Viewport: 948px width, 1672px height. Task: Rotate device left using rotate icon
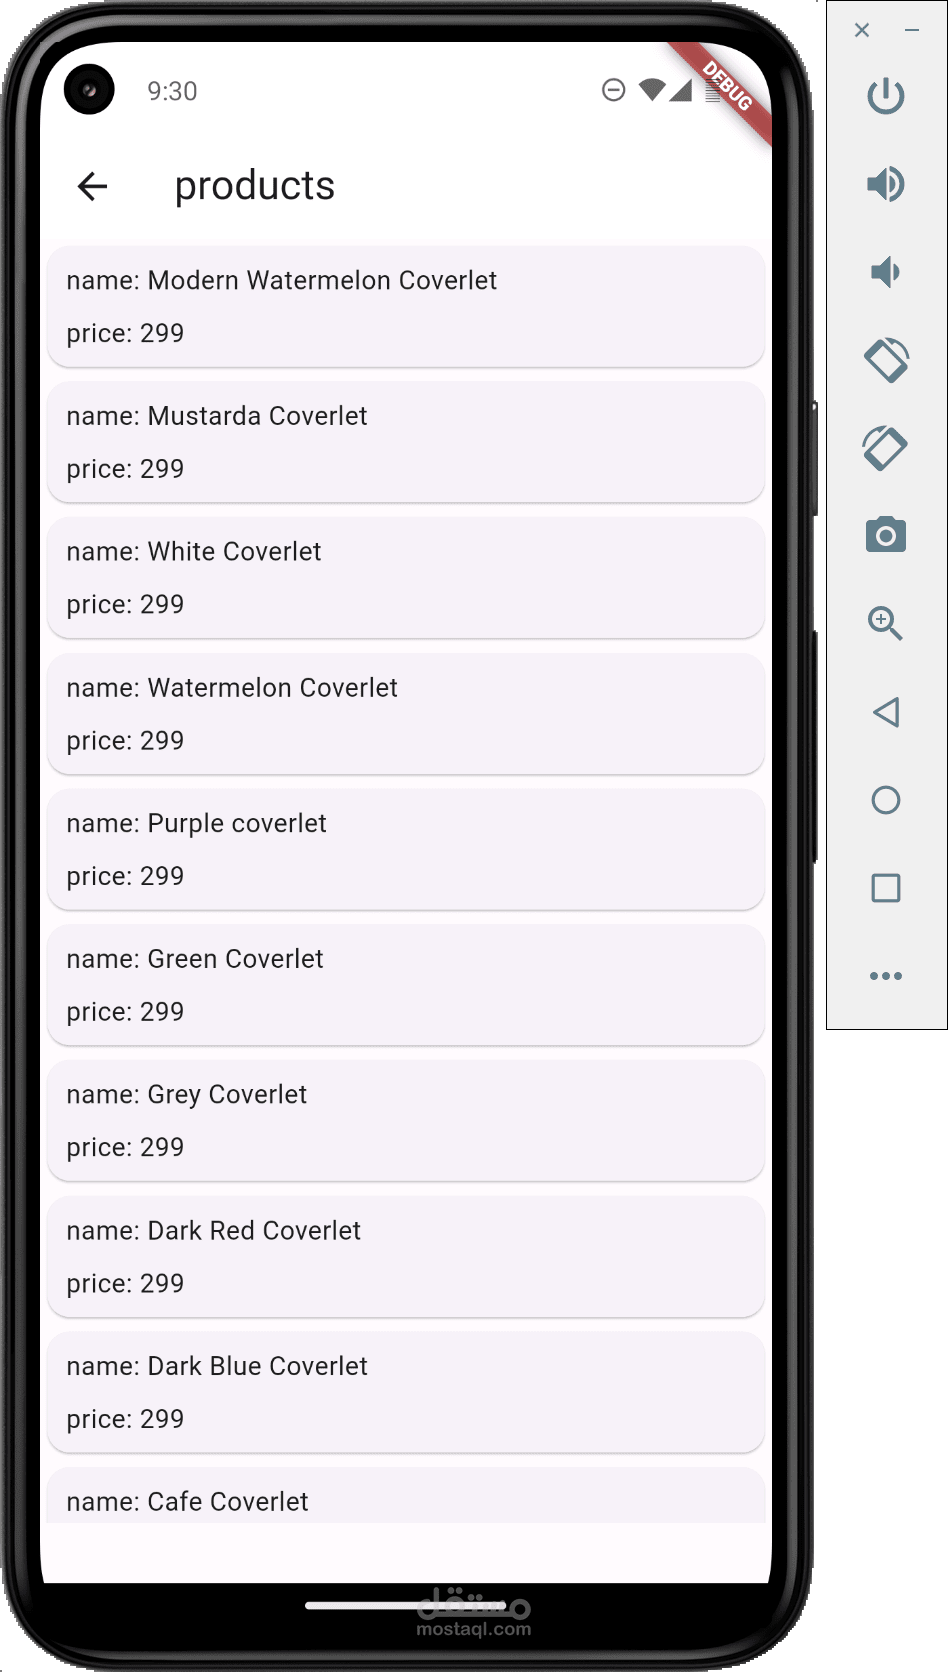tap(886, 360)
